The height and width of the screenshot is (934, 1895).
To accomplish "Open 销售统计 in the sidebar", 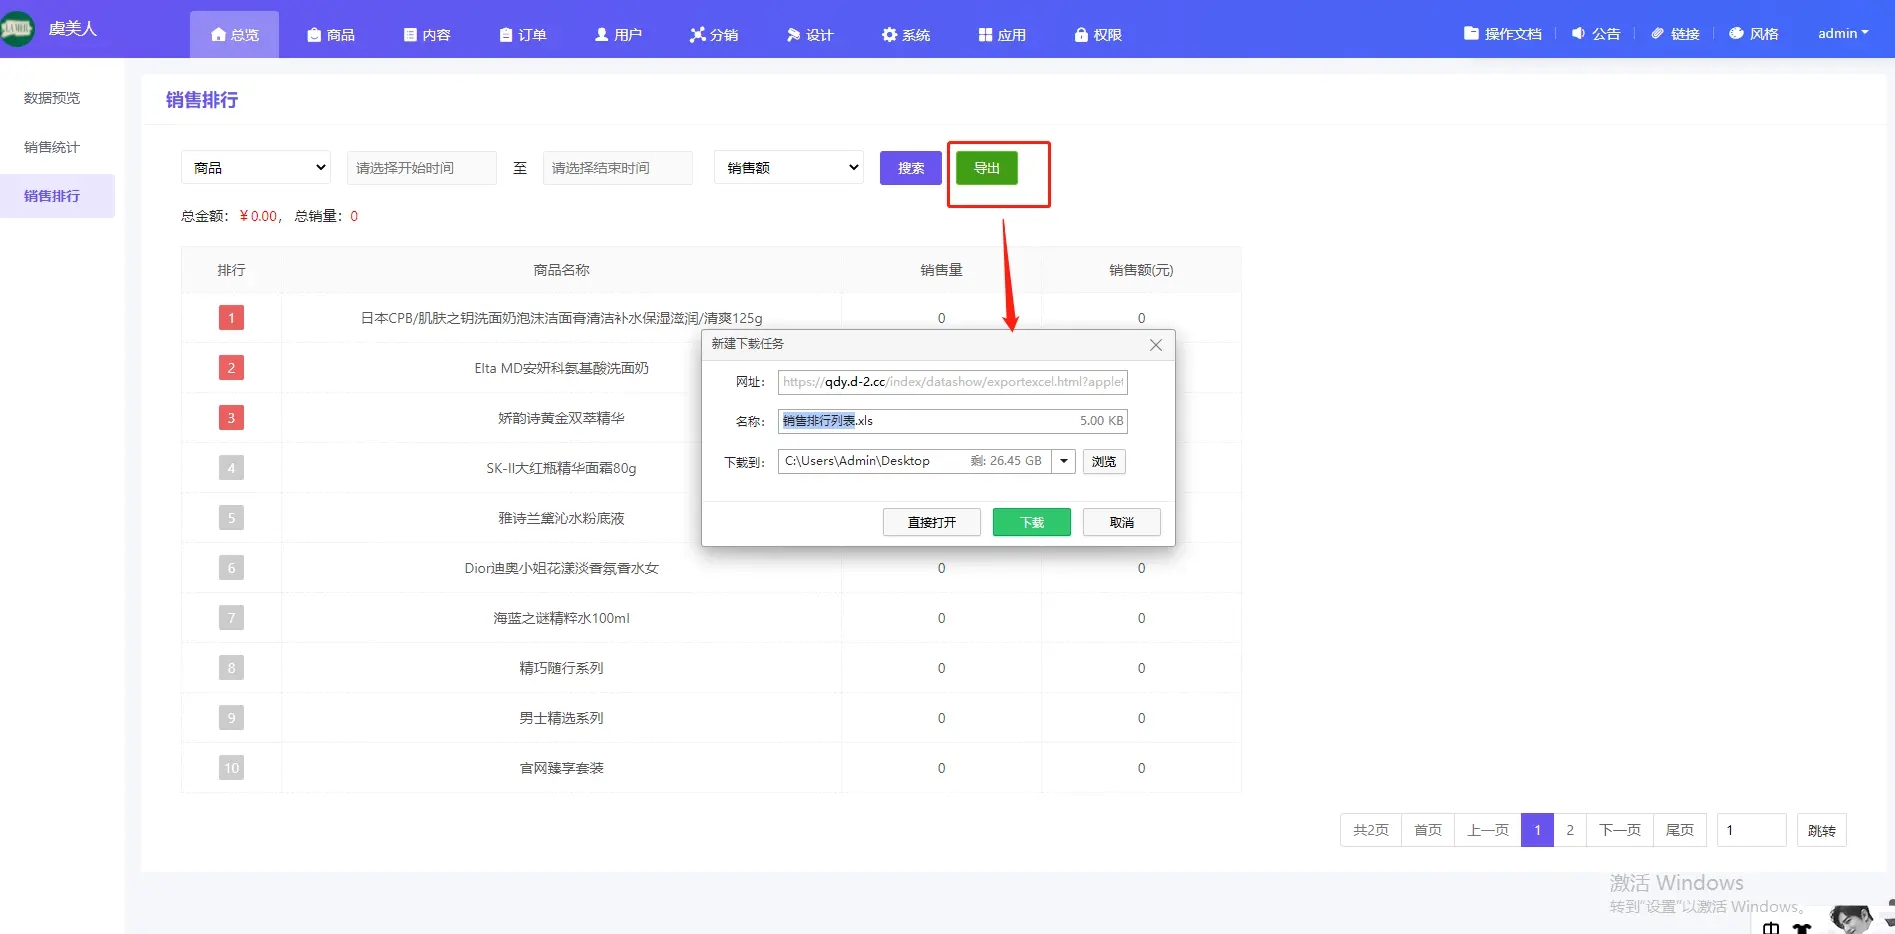I will [52, 147].
